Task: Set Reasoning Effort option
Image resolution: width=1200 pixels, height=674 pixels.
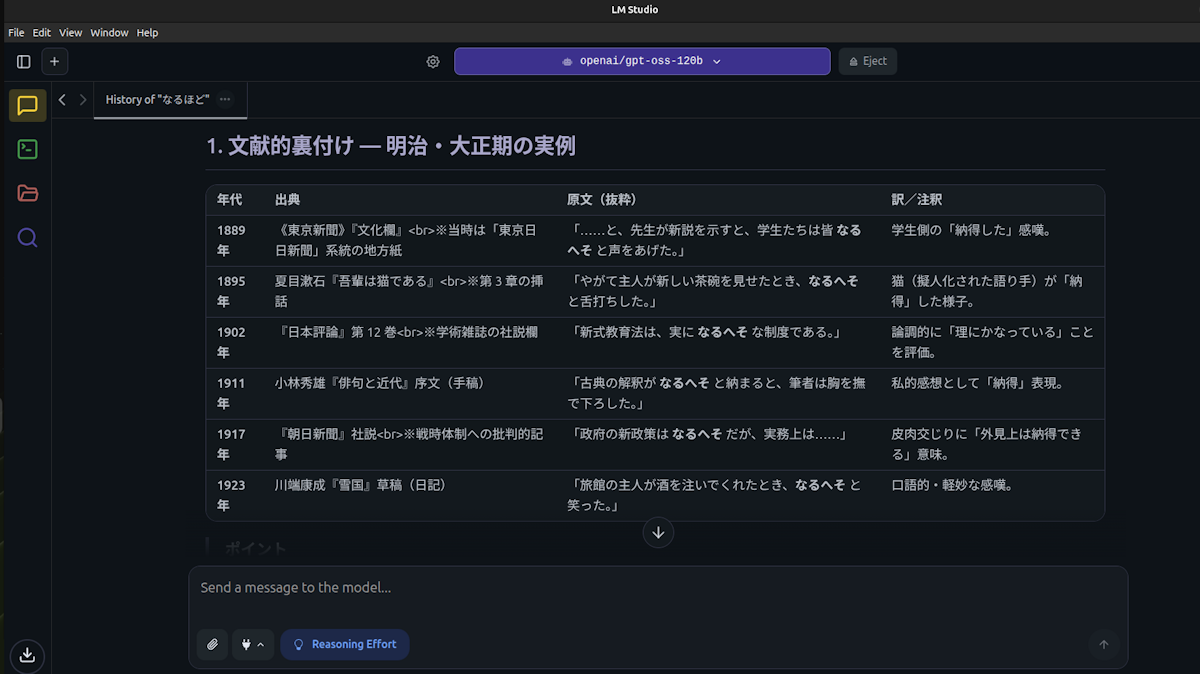Action: point(345,645)
